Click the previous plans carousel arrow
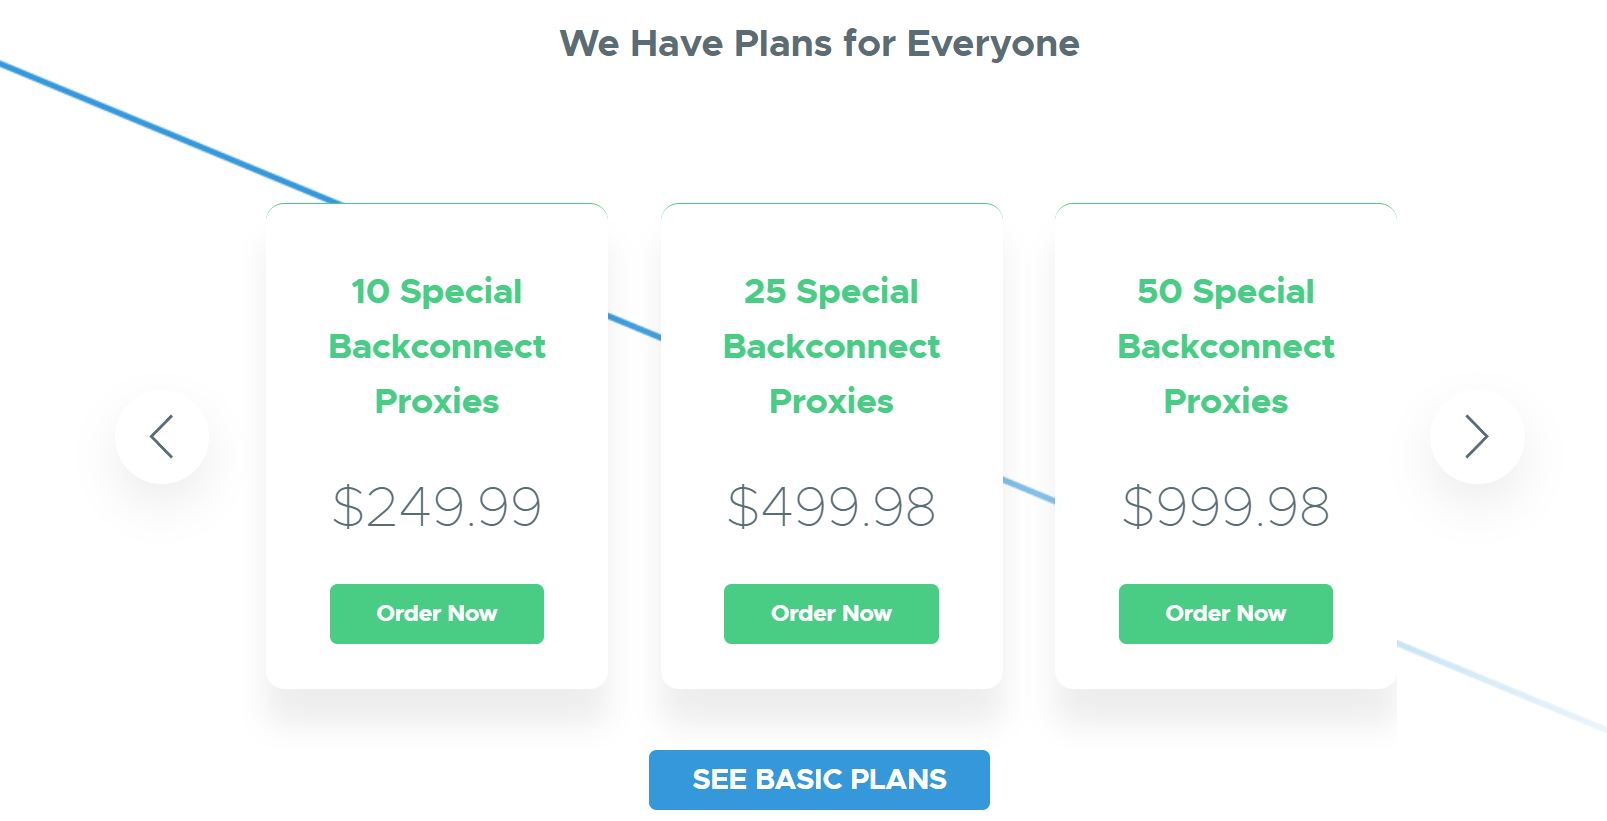Screen dimensions: 1607x821 click(162, 436)
